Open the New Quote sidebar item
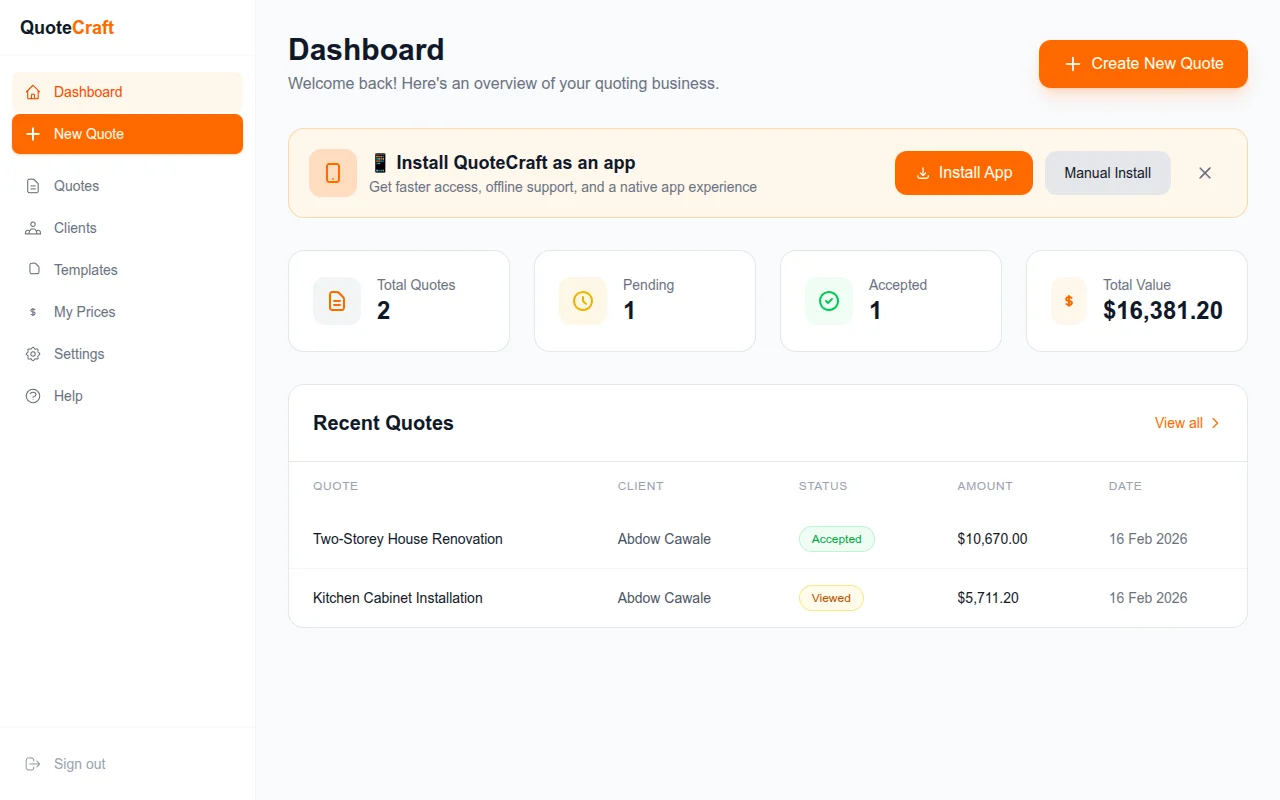1280x800 pixels. (127, 134)
